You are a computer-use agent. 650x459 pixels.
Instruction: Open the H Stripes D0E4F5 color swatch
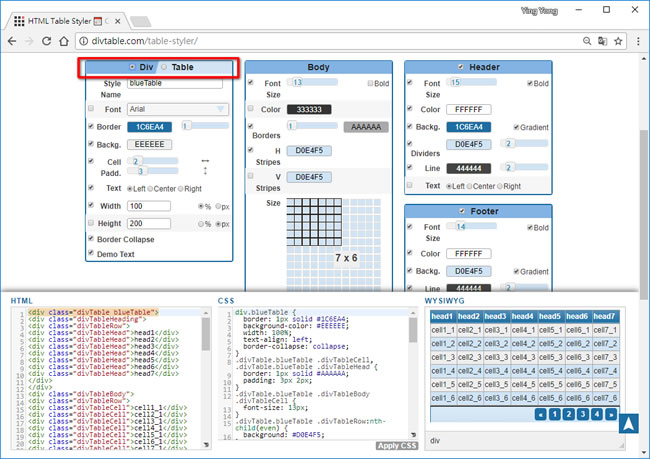tap(309, 151)
